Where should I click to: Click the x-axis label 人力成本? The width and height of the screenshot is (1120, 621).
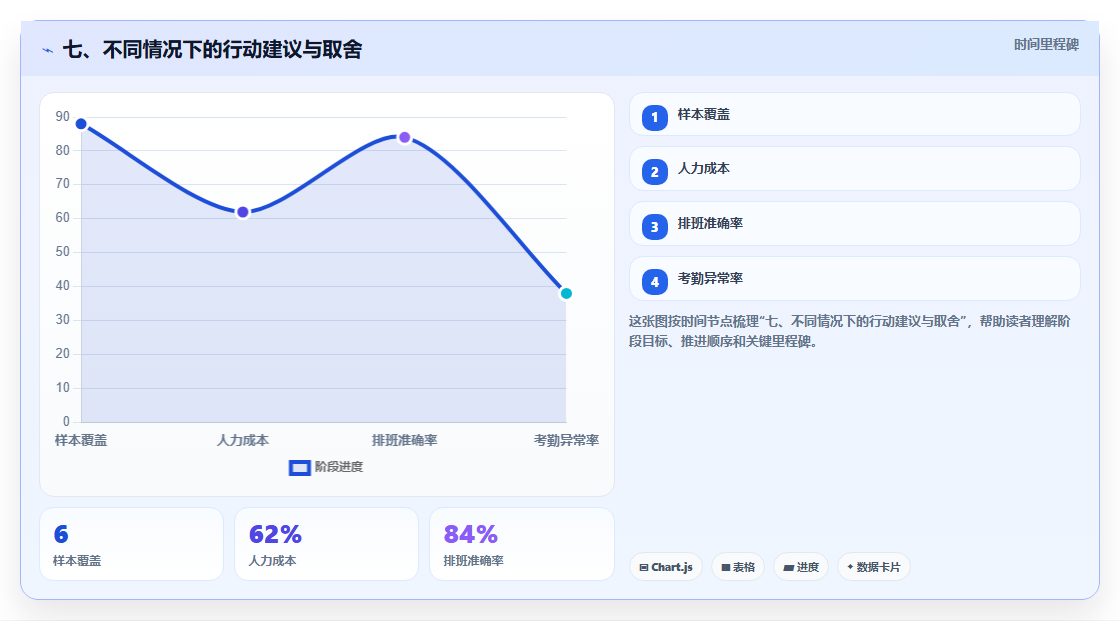pos(243,441)
